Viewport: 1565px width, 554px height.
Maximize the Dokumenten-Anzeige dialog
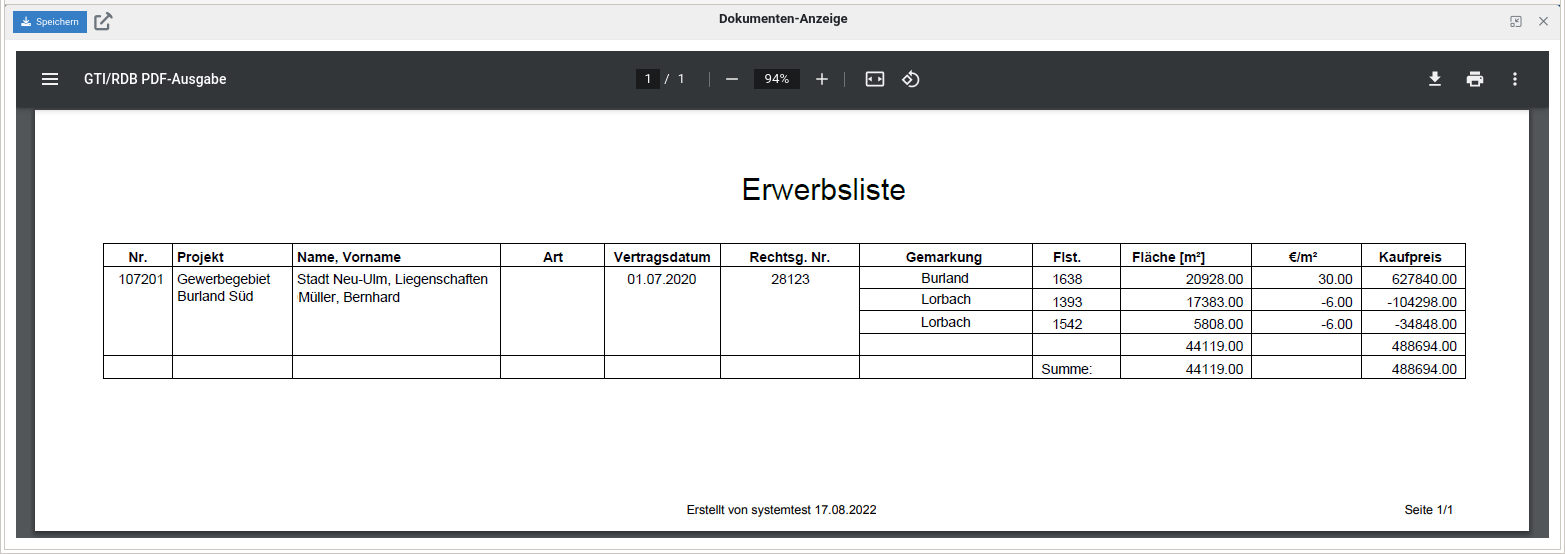coord(1516,21)
